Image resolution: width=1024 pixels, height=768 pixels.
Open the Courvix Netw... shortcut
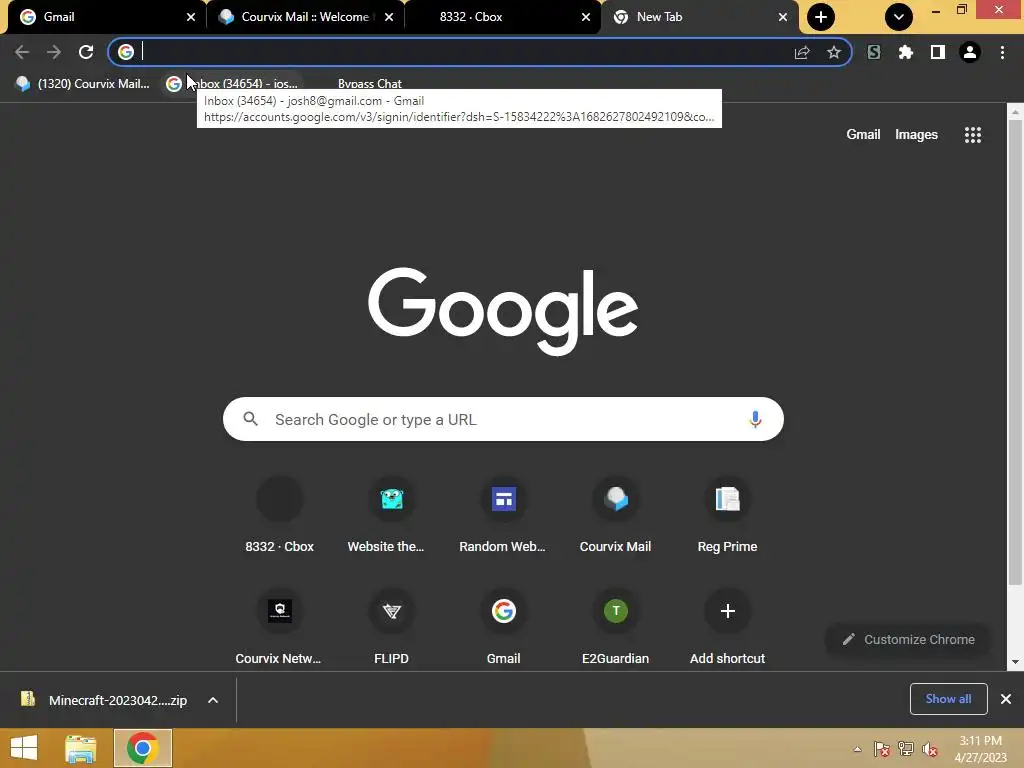tap(280, 627)
